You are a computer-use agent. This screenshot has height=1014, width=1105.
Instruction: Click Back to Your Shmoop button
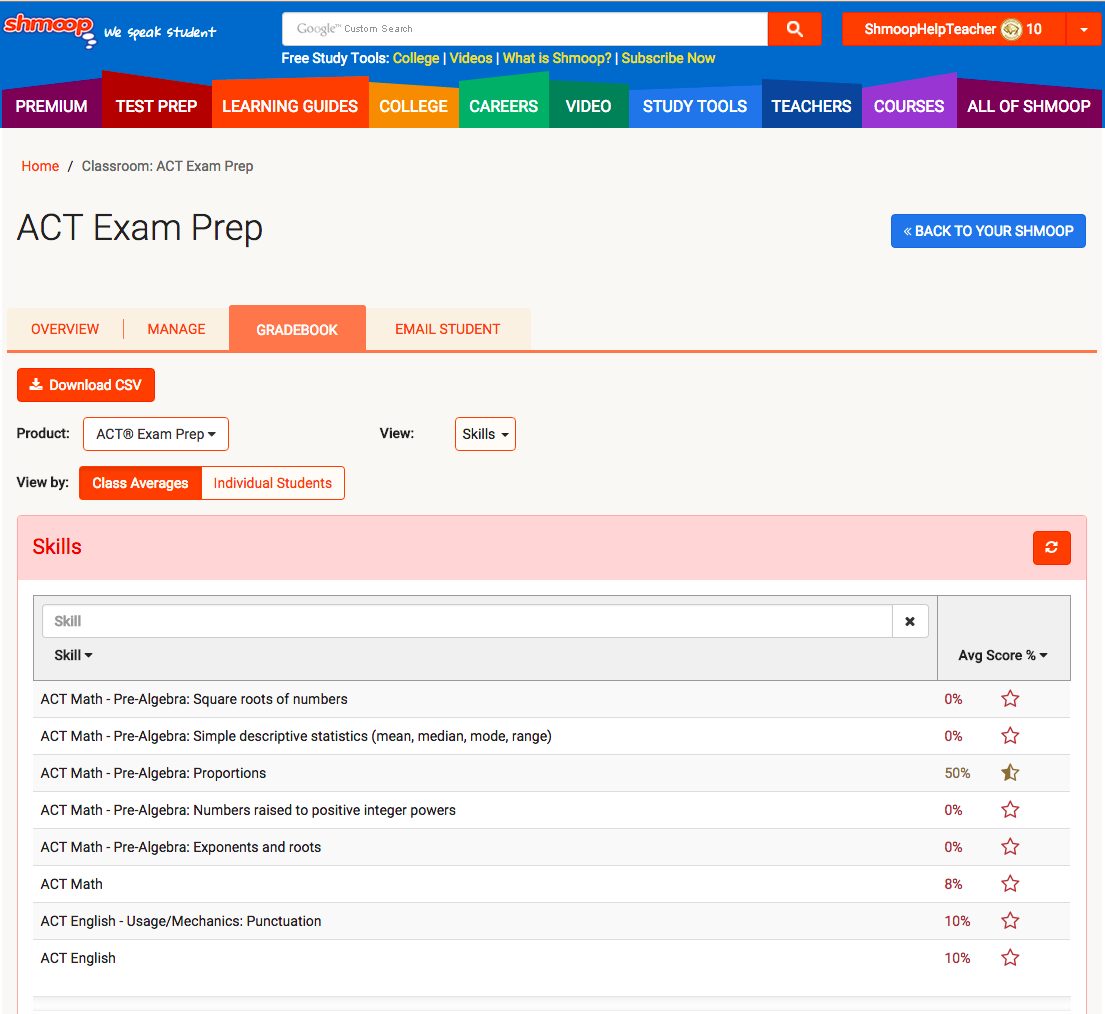coord(988,231)
